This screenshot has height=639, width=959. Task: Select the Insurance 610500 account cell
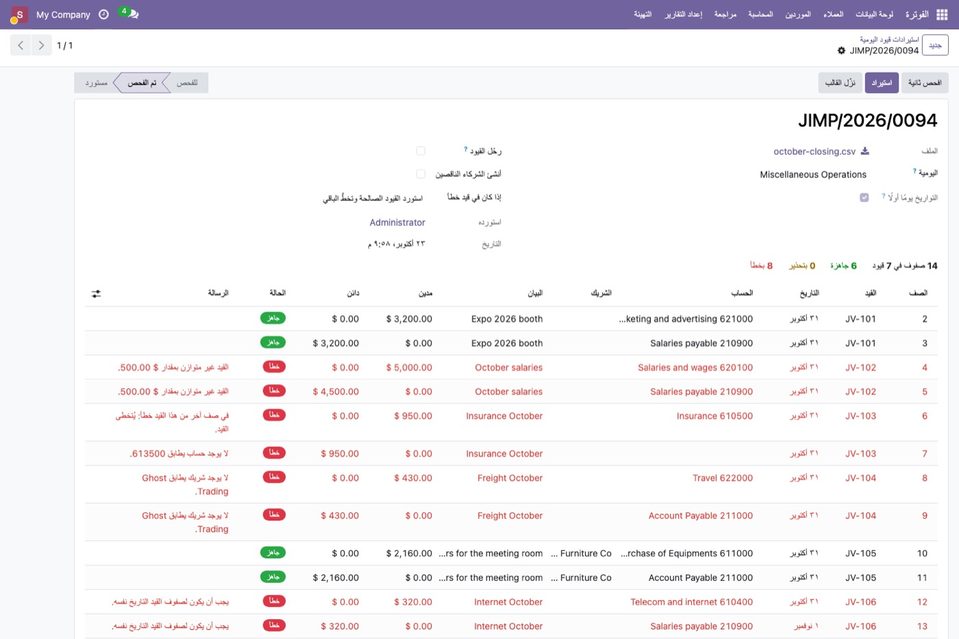[714, 416]
